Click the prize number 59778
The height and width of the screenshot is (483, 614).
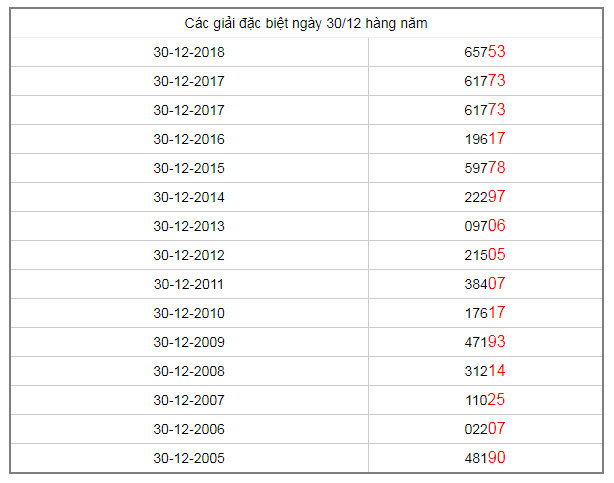(x=485, y=168)
